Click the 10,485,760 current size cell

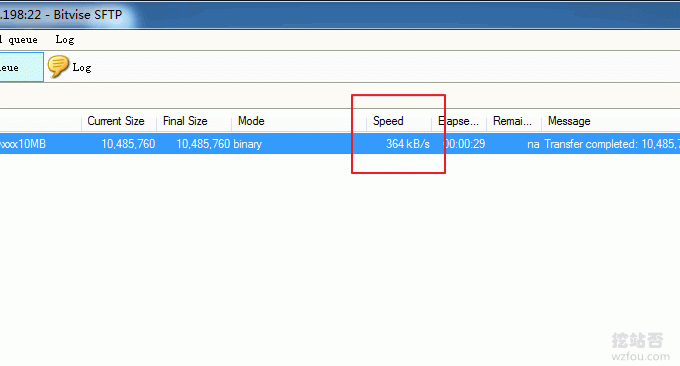point(128,144)
